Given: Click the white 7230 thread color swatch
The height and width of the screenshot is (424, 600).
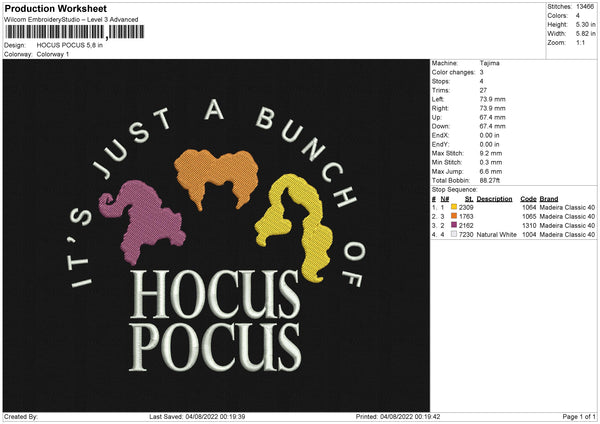Looking at the screenshot, I should click(454, 234).
